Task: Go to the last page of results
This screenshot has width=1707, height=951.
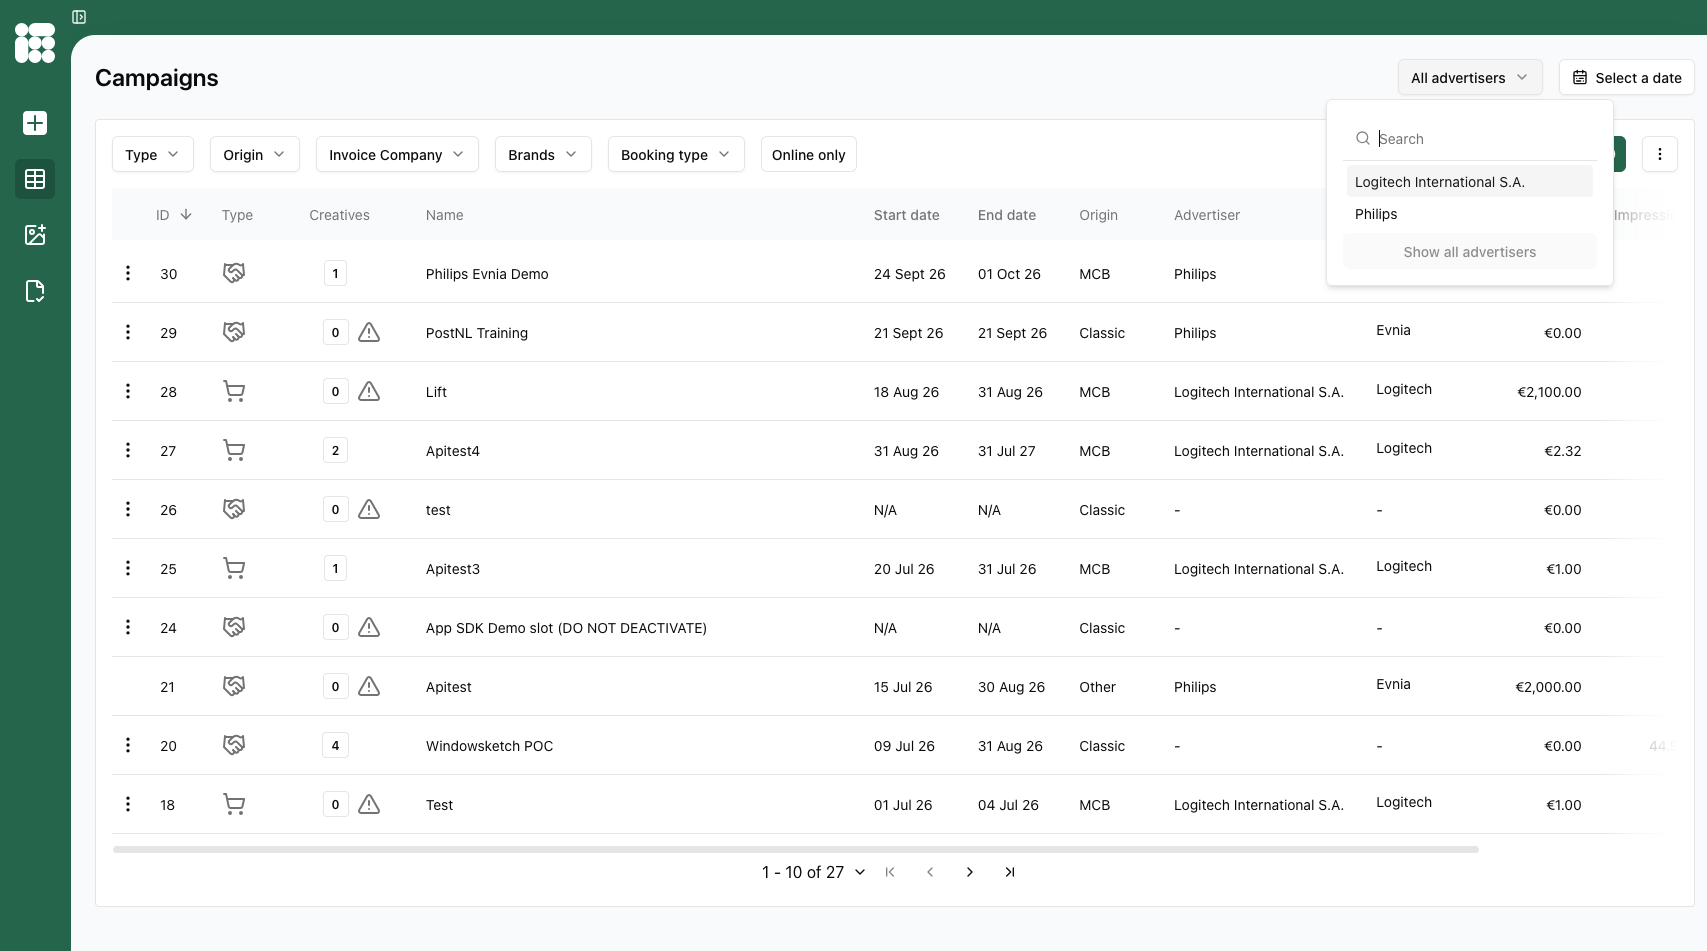Action: click(1010, 872)
